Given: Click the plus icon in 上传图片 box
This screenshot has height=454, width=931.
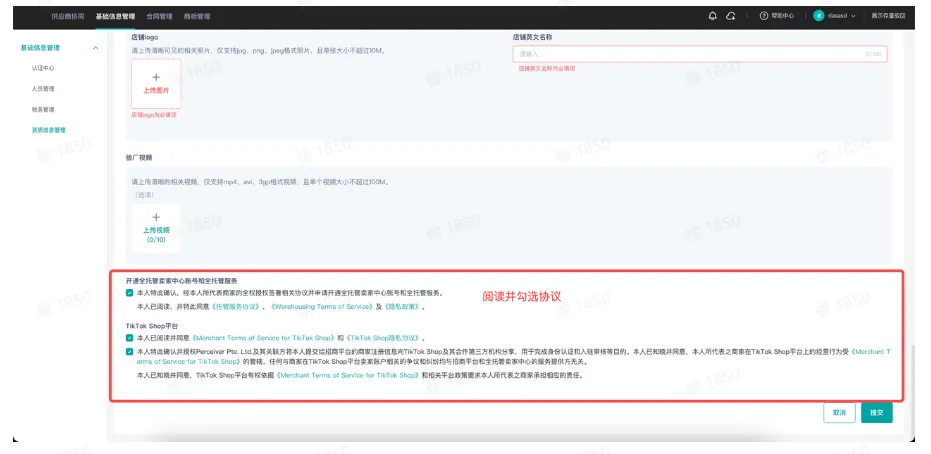Looking at the screenshot, I should [x=156, y=77].
